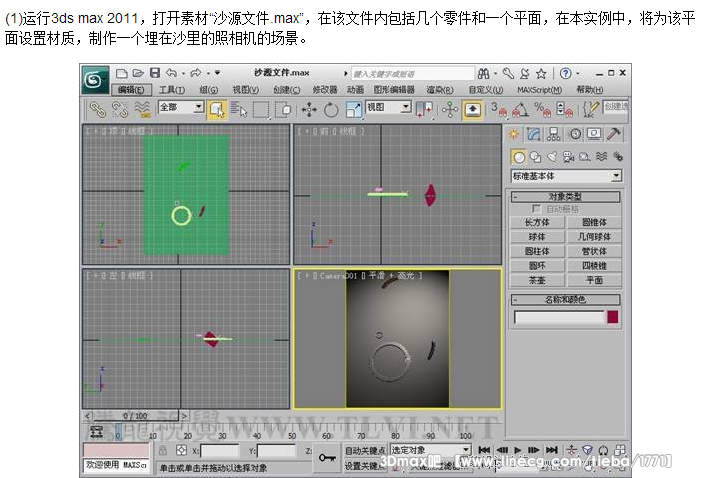The height and width of the screenshot is (478, 701).
Task: Activate the Select Object tool
Action: pyautogui.click(x=217, y=110)
